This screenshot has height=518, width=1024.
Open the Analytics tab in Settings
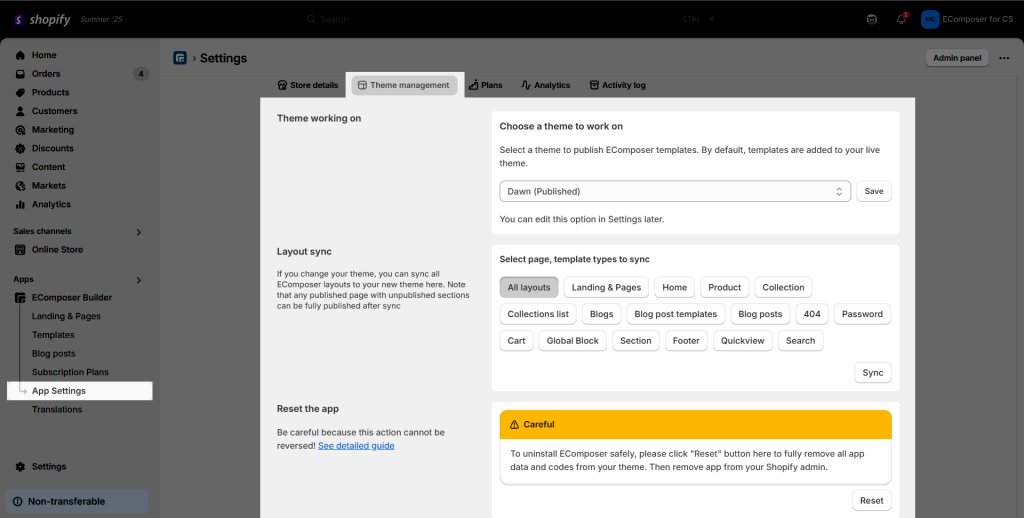pos(546,86)
